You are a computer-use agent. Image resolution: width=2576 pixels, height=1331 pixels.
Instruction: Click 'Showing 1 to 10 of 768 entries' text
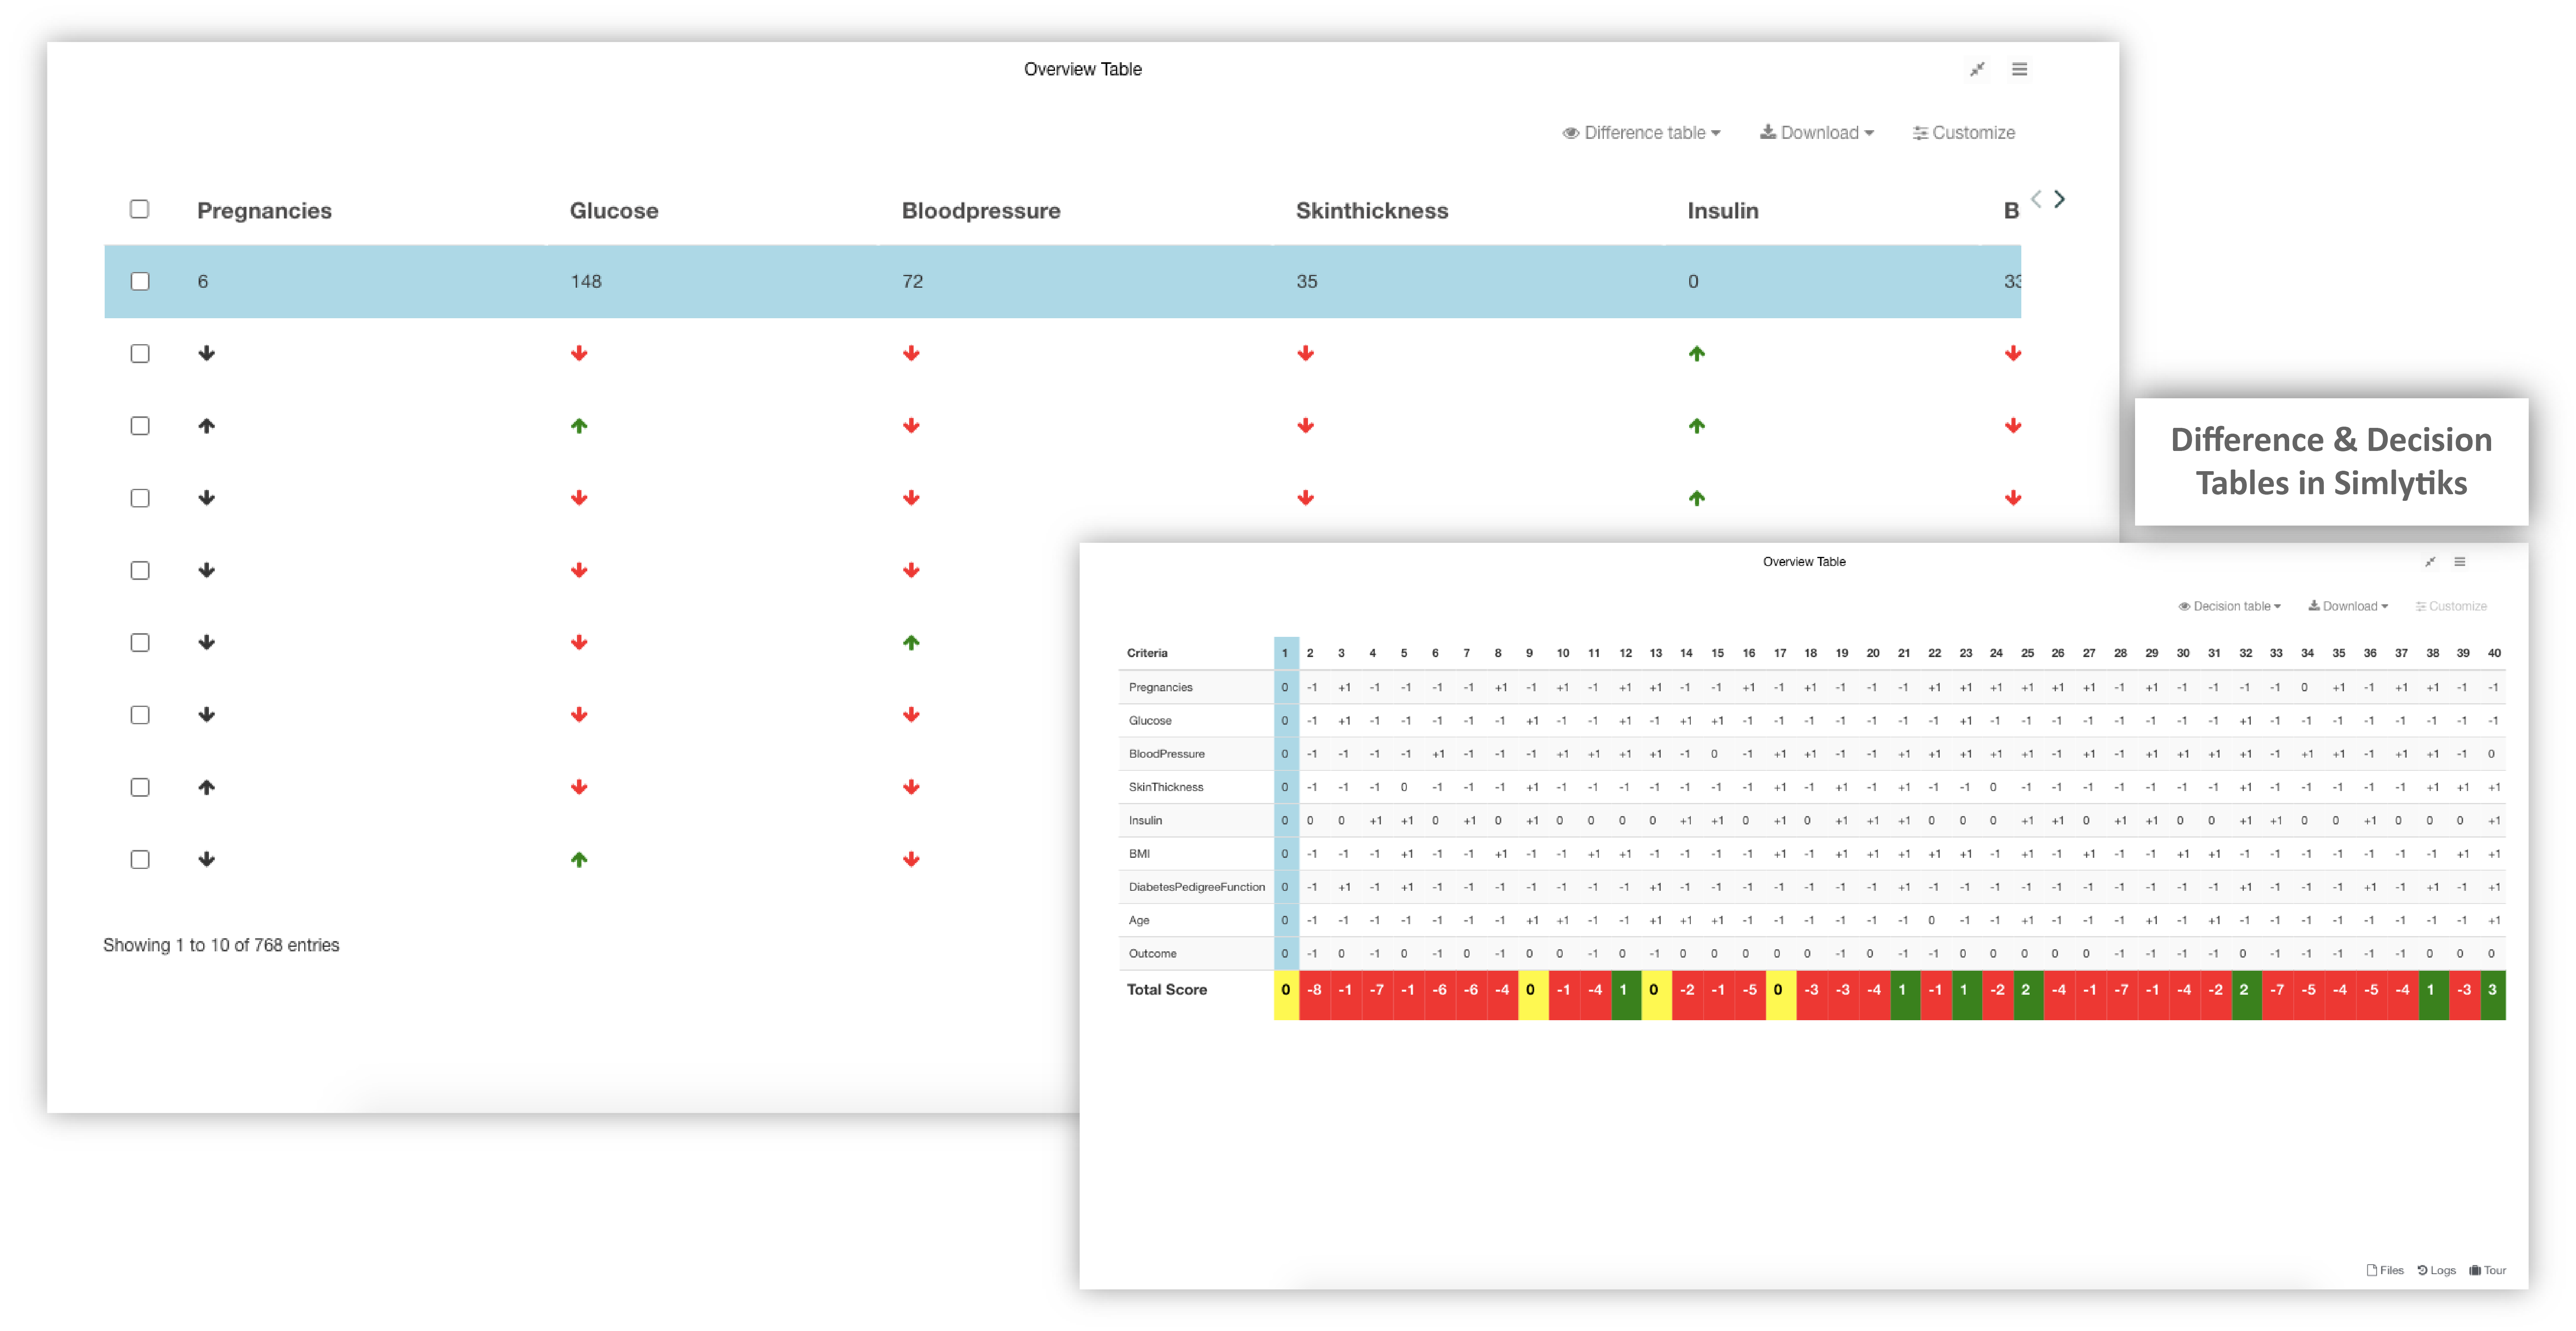[221, 946]
